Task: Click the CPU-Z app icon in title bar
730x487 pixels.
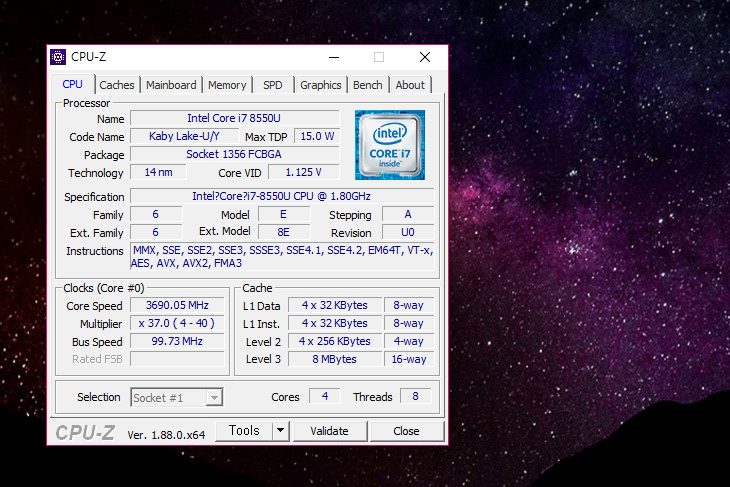Action: pos(58,57)
